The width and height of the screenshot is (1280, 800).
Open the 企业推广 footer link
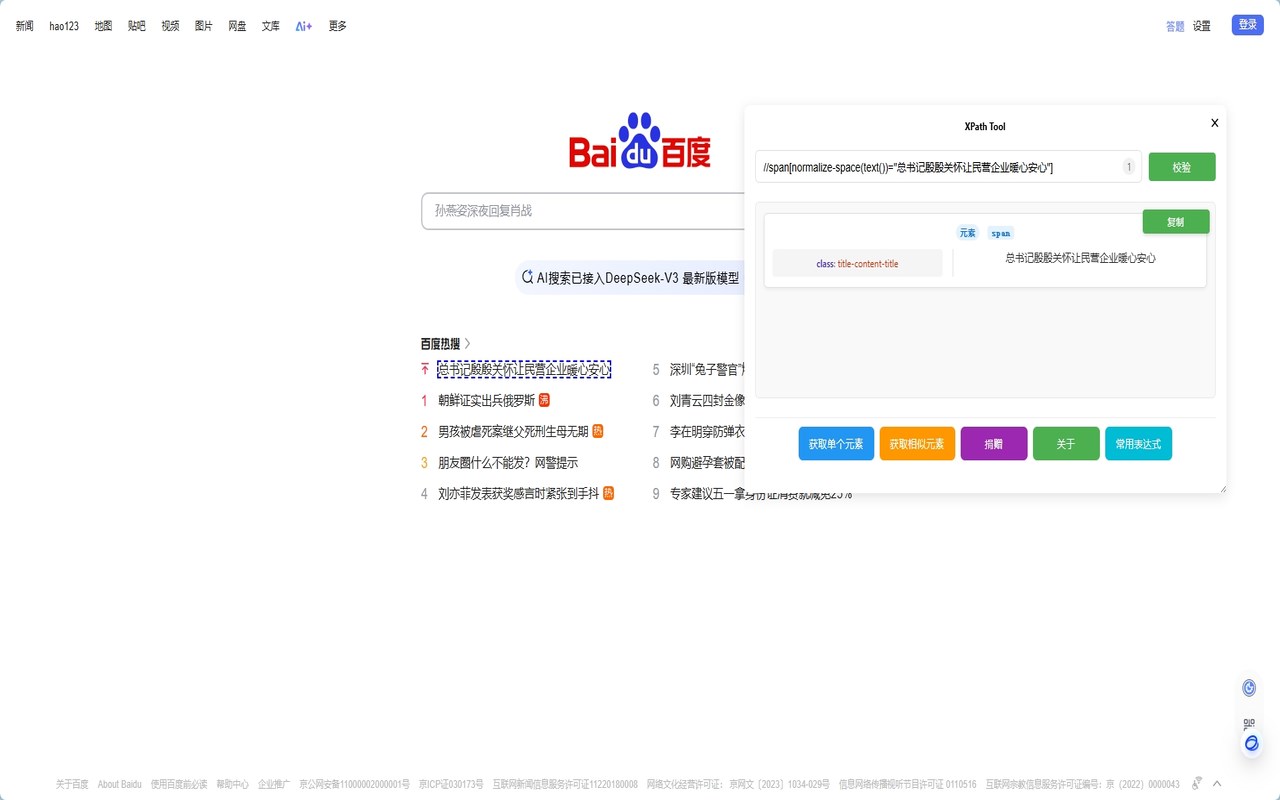[x=274, y=784]
